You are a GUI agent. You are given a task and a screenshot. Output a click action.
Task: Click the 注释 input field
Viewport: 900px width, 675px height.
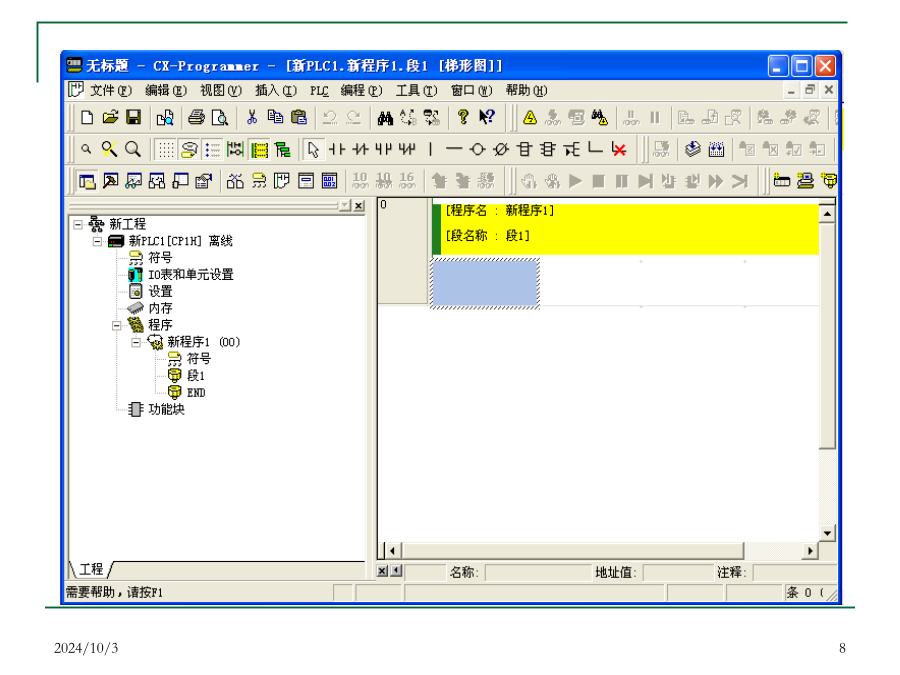point(794,572)
